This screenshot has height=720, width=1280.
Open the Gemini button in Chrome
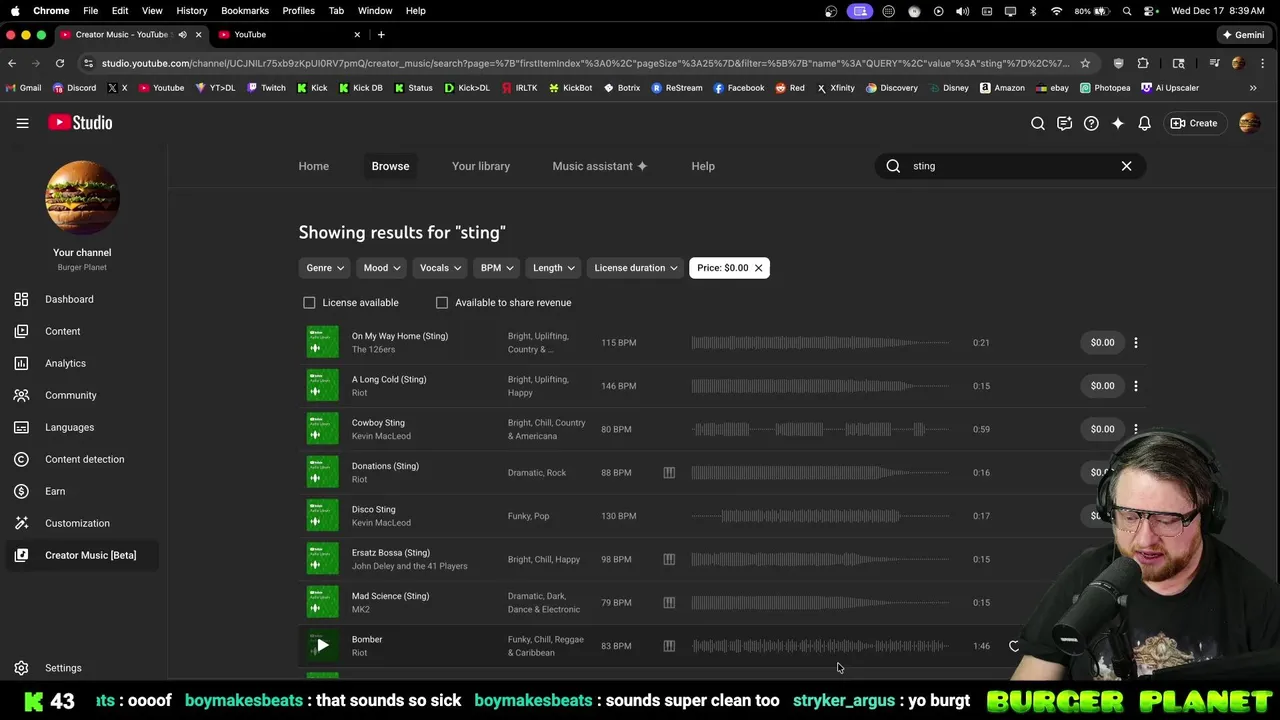(1243, 35)
